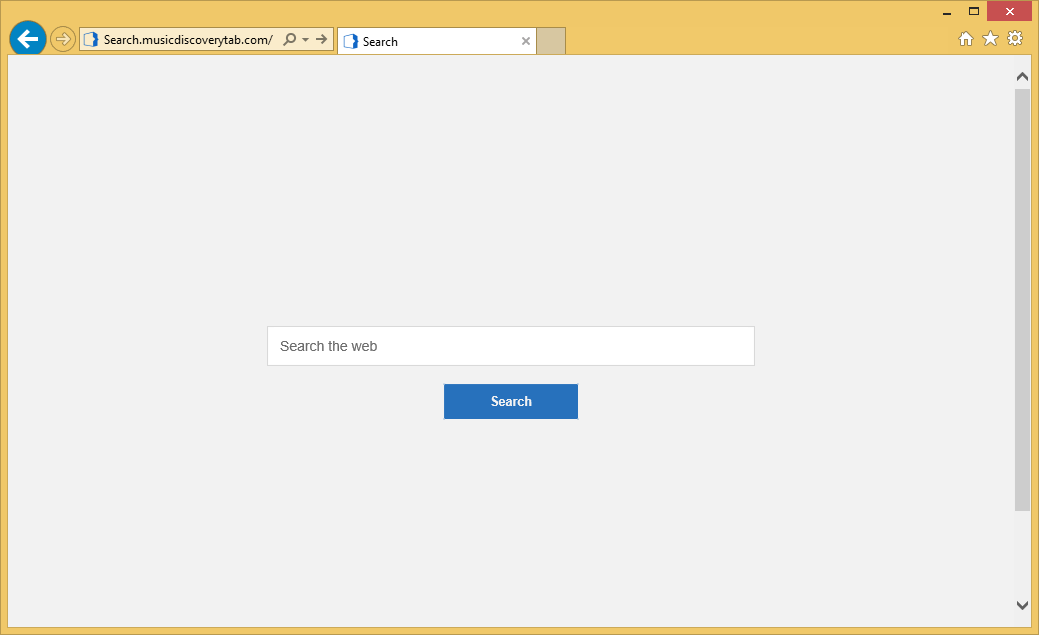
Task: Maximize the browser window
Action: pos(973,12)
